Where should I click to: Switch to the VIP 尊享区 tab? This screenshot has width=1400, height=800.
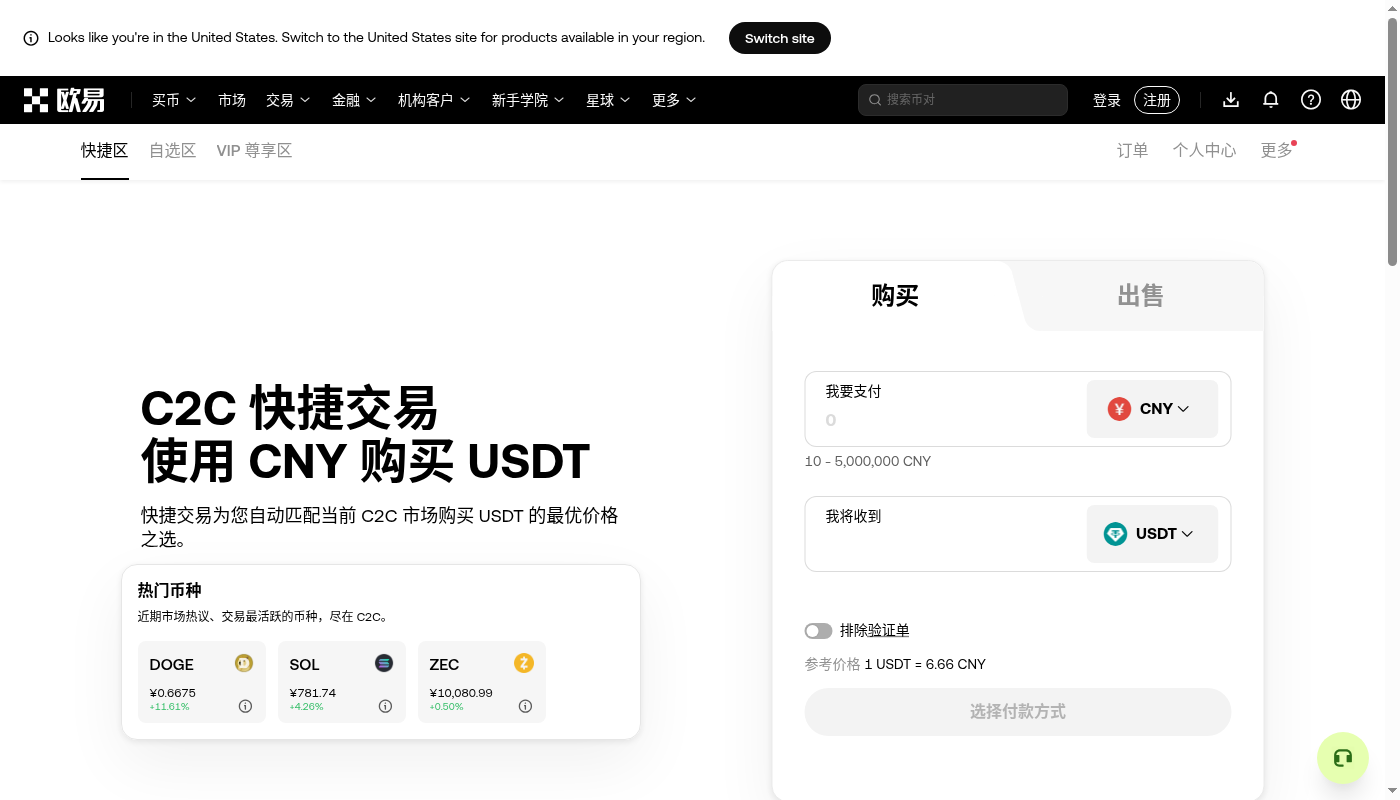(254, 151)
